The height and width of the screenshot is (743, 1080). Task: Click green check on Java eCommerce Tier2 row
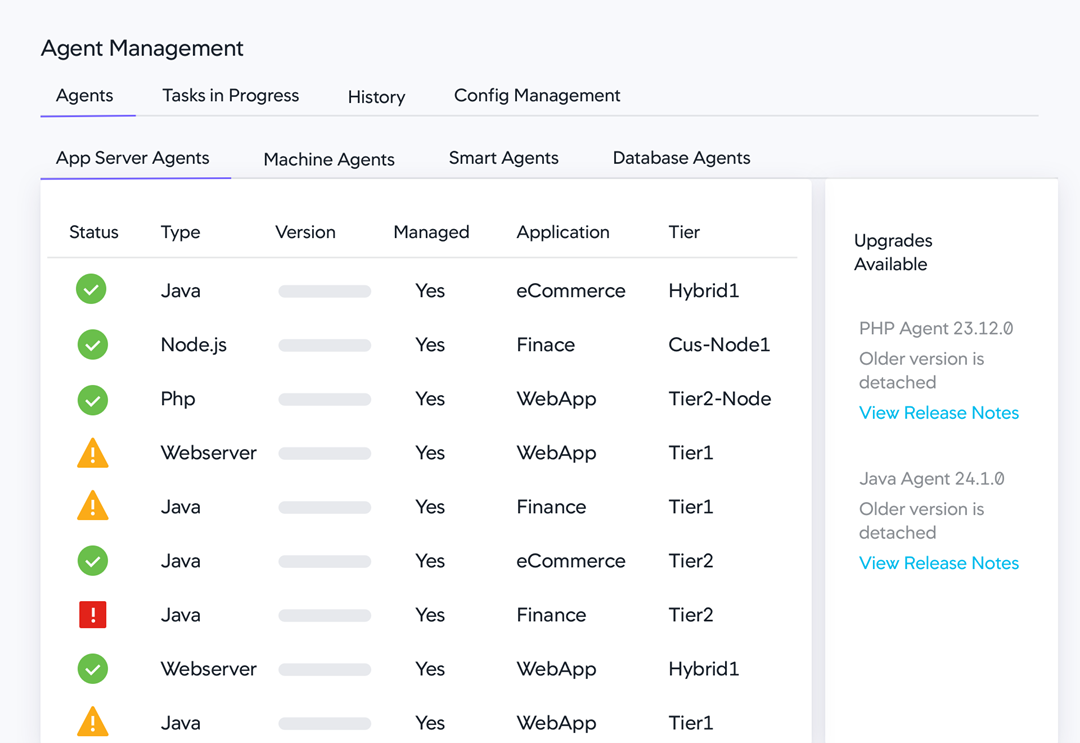(93, 561)
